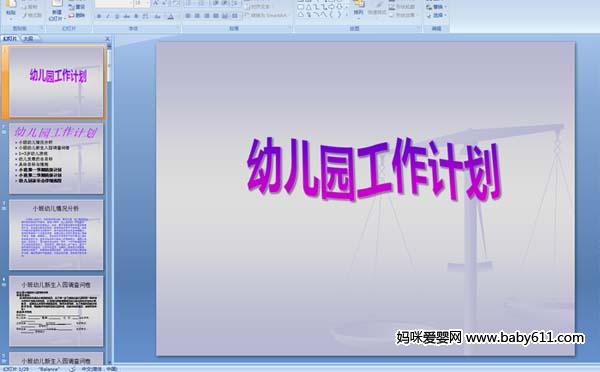Toggle Center text alignment
Viewport: 600px width, 372px height.
click(x=197, y=16)
